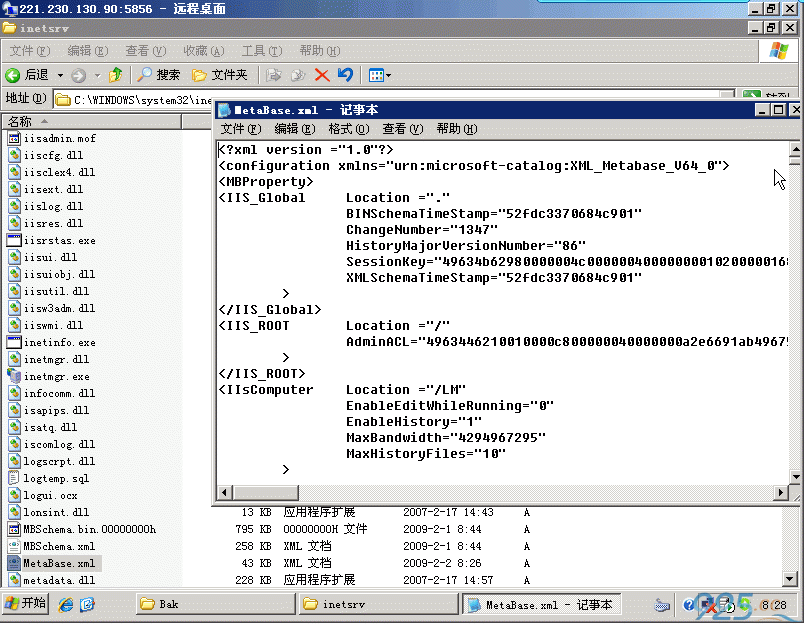Select inetmgr.exe file icon
Image resolution: width=808 pixels, height=627 pixels.
point(14,377)
